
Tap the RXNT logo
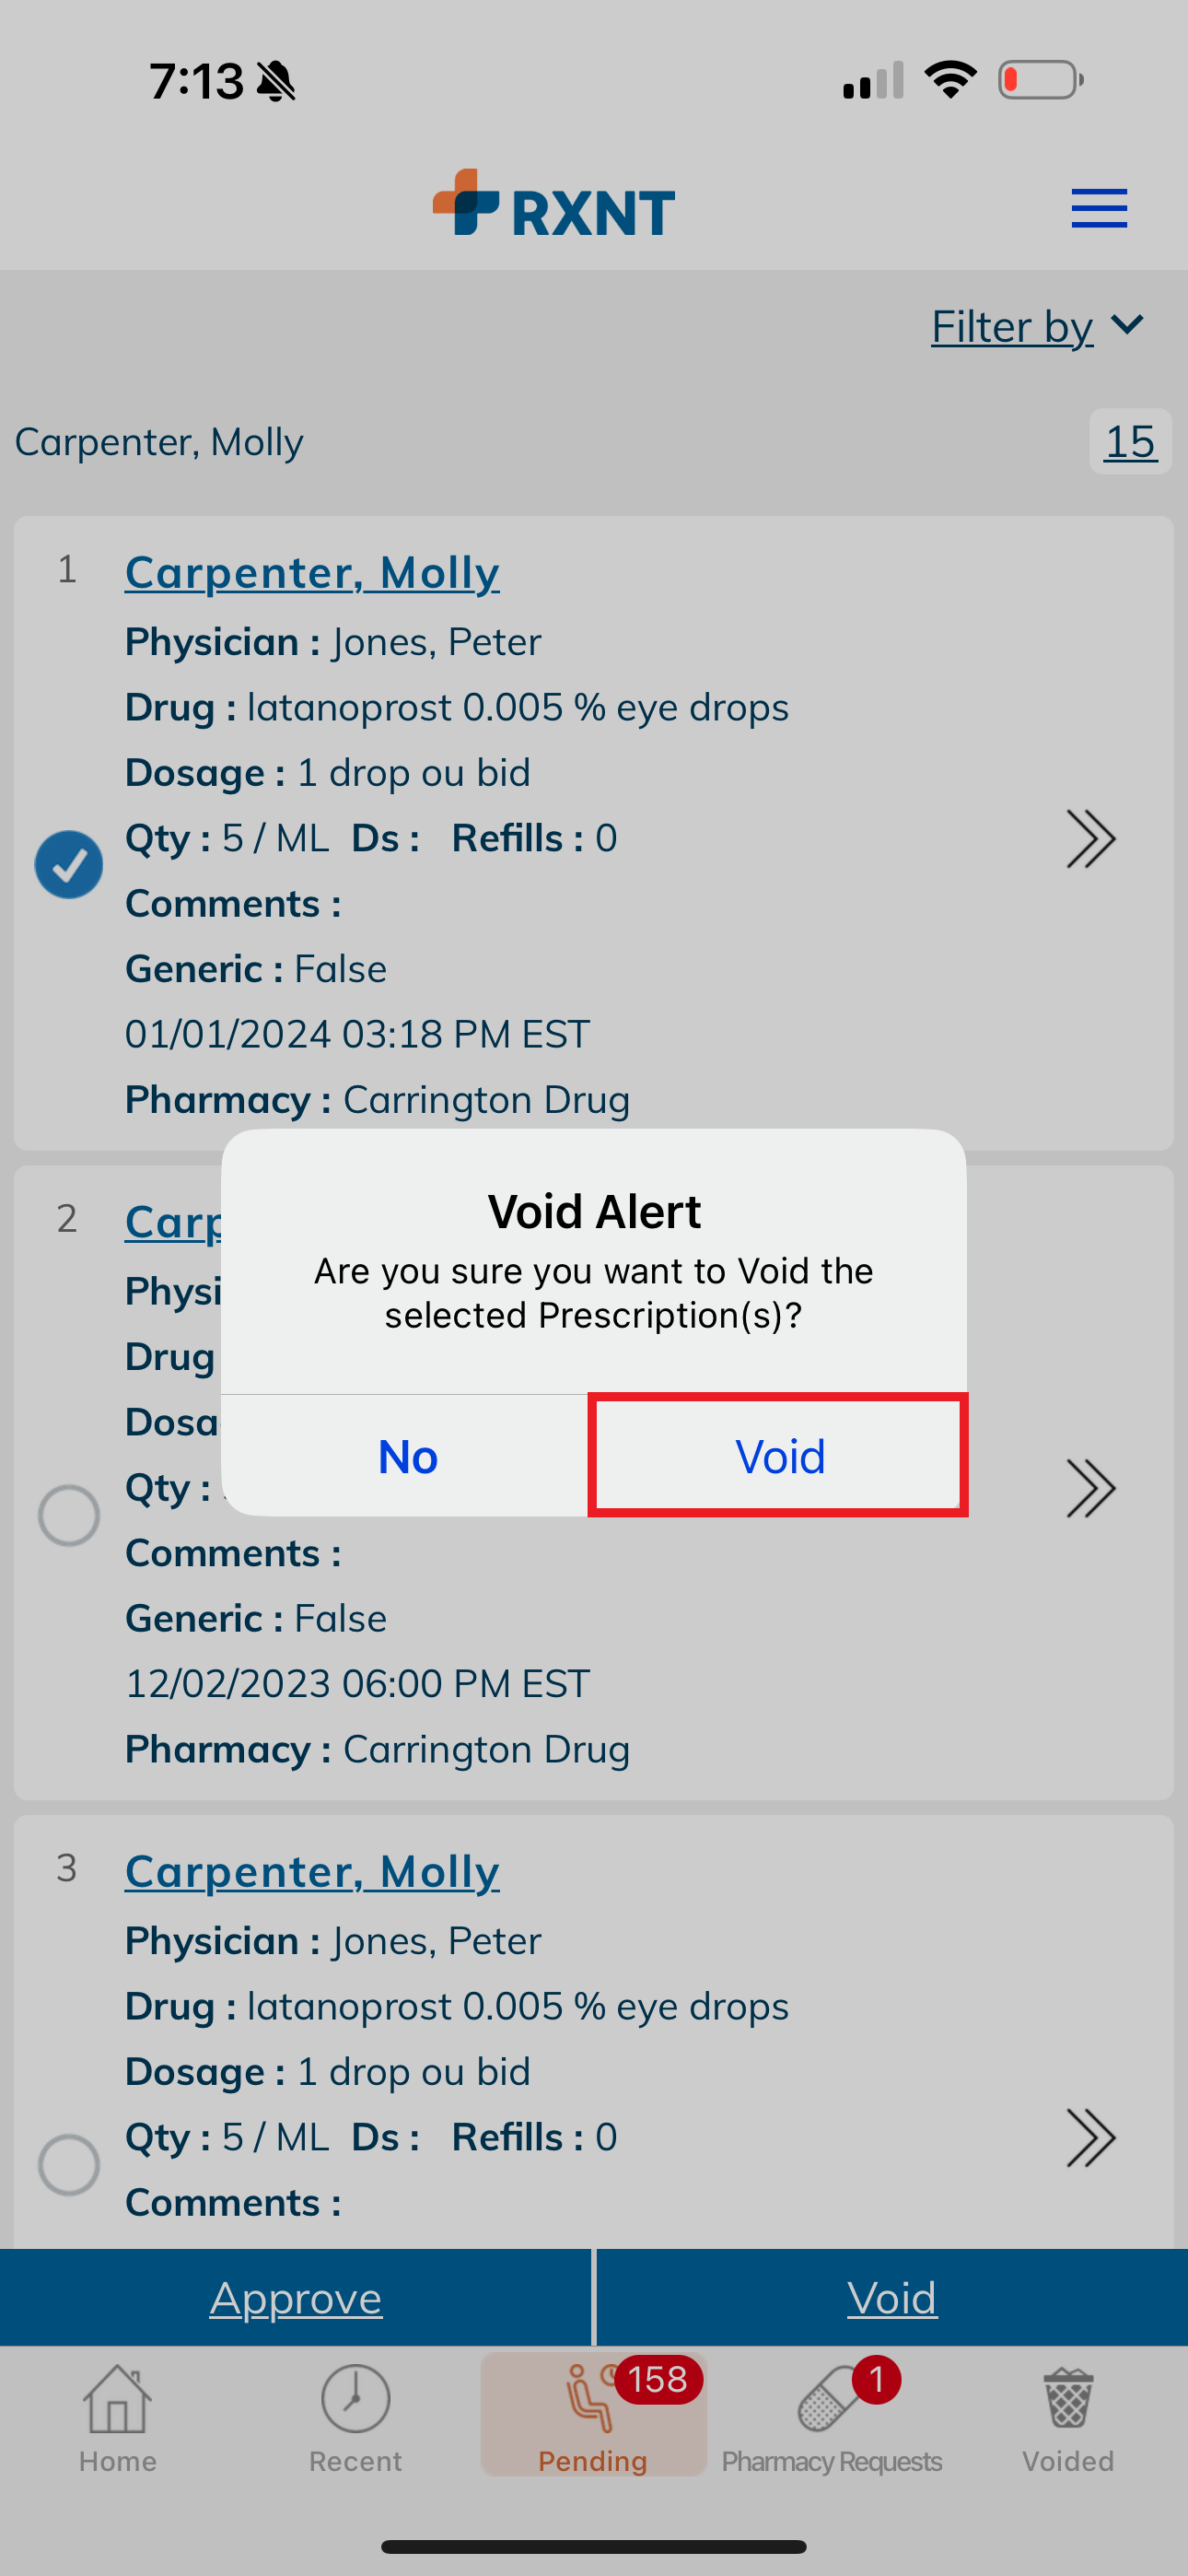tap(553, 203)
